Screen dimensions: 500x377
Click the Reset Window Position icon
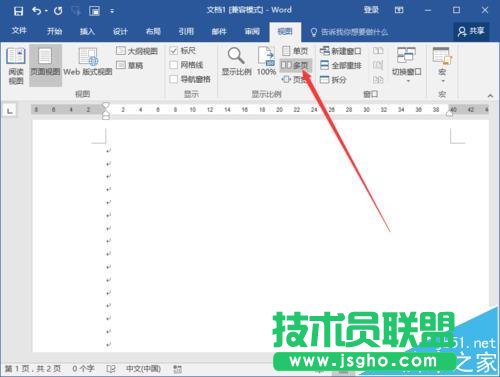point(378,80)
